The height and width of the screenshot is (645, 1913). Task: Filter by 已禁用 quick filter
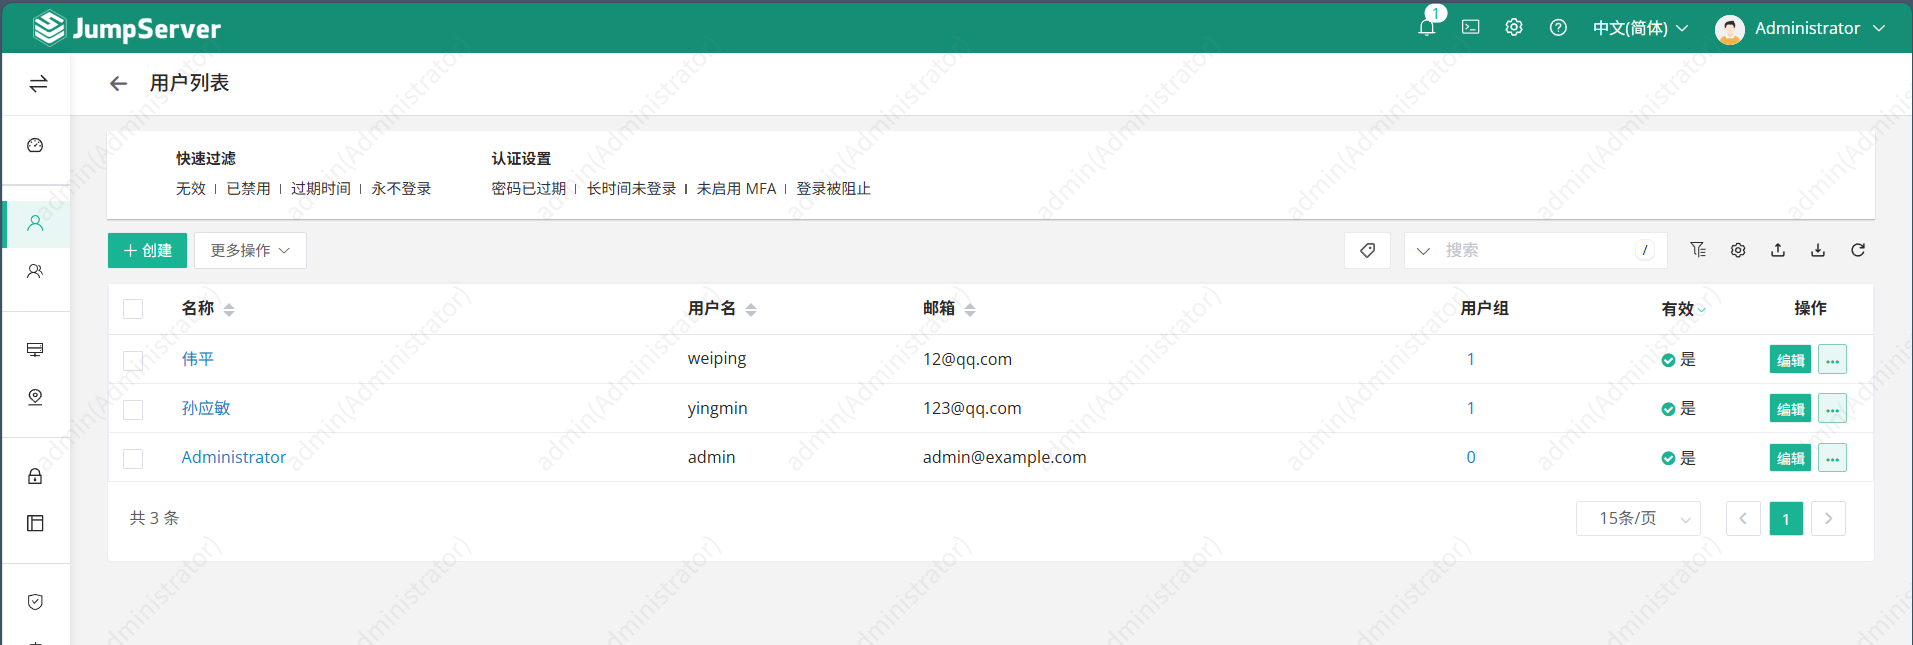(x=248, y=189)
